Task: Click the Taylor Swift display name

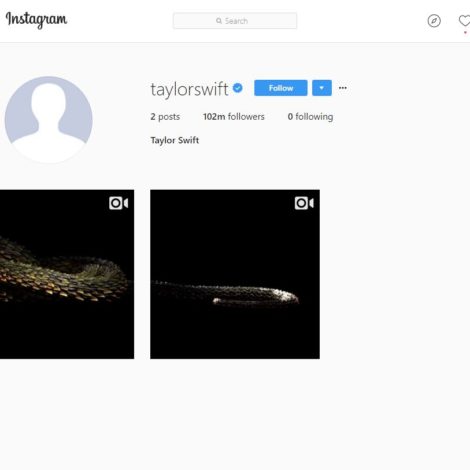Action: (175, 140)
